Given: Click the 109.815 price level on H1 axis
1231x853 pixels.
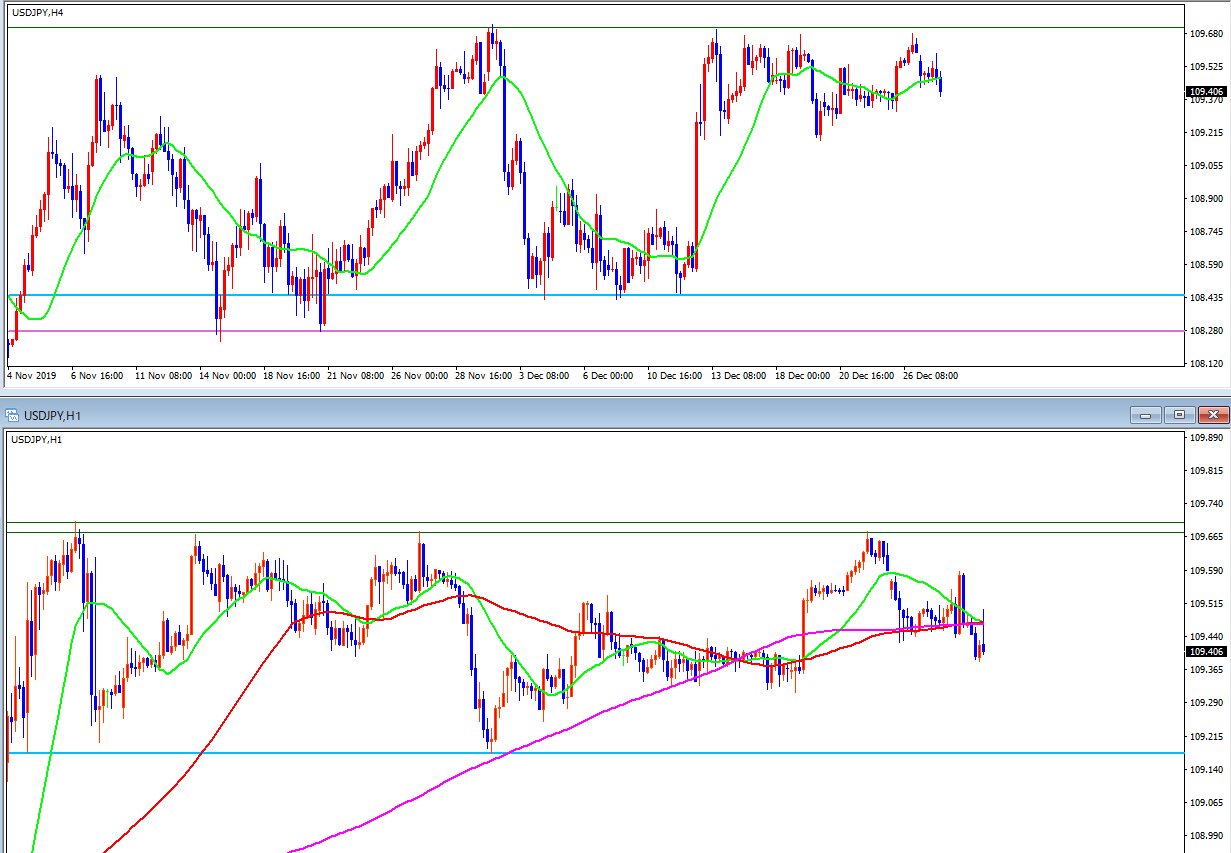Looking at the screenshot, I should click(1207, 471).
